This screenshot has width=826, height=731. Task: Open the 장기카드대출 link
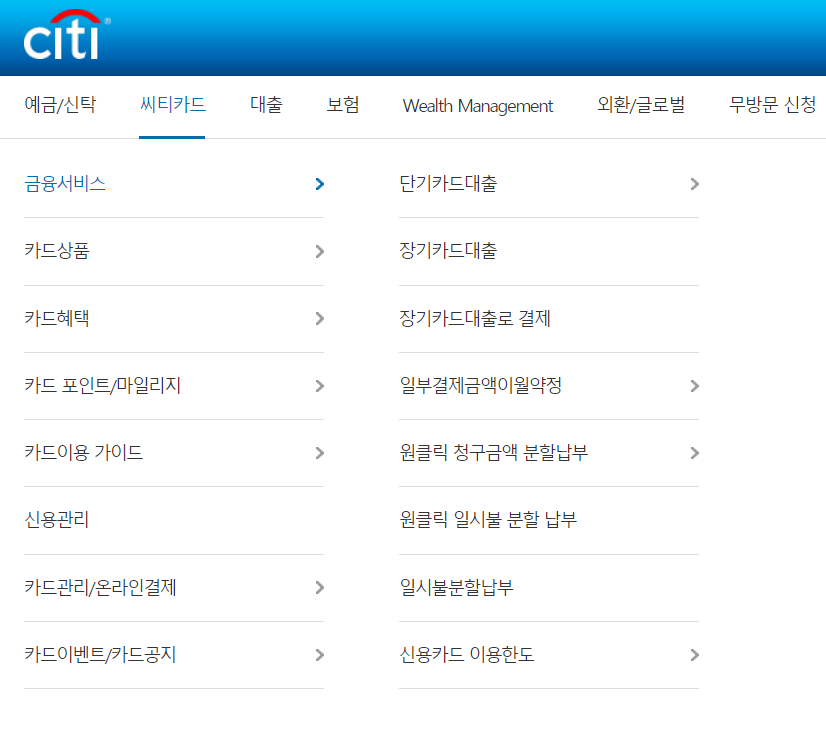[448, 251]
